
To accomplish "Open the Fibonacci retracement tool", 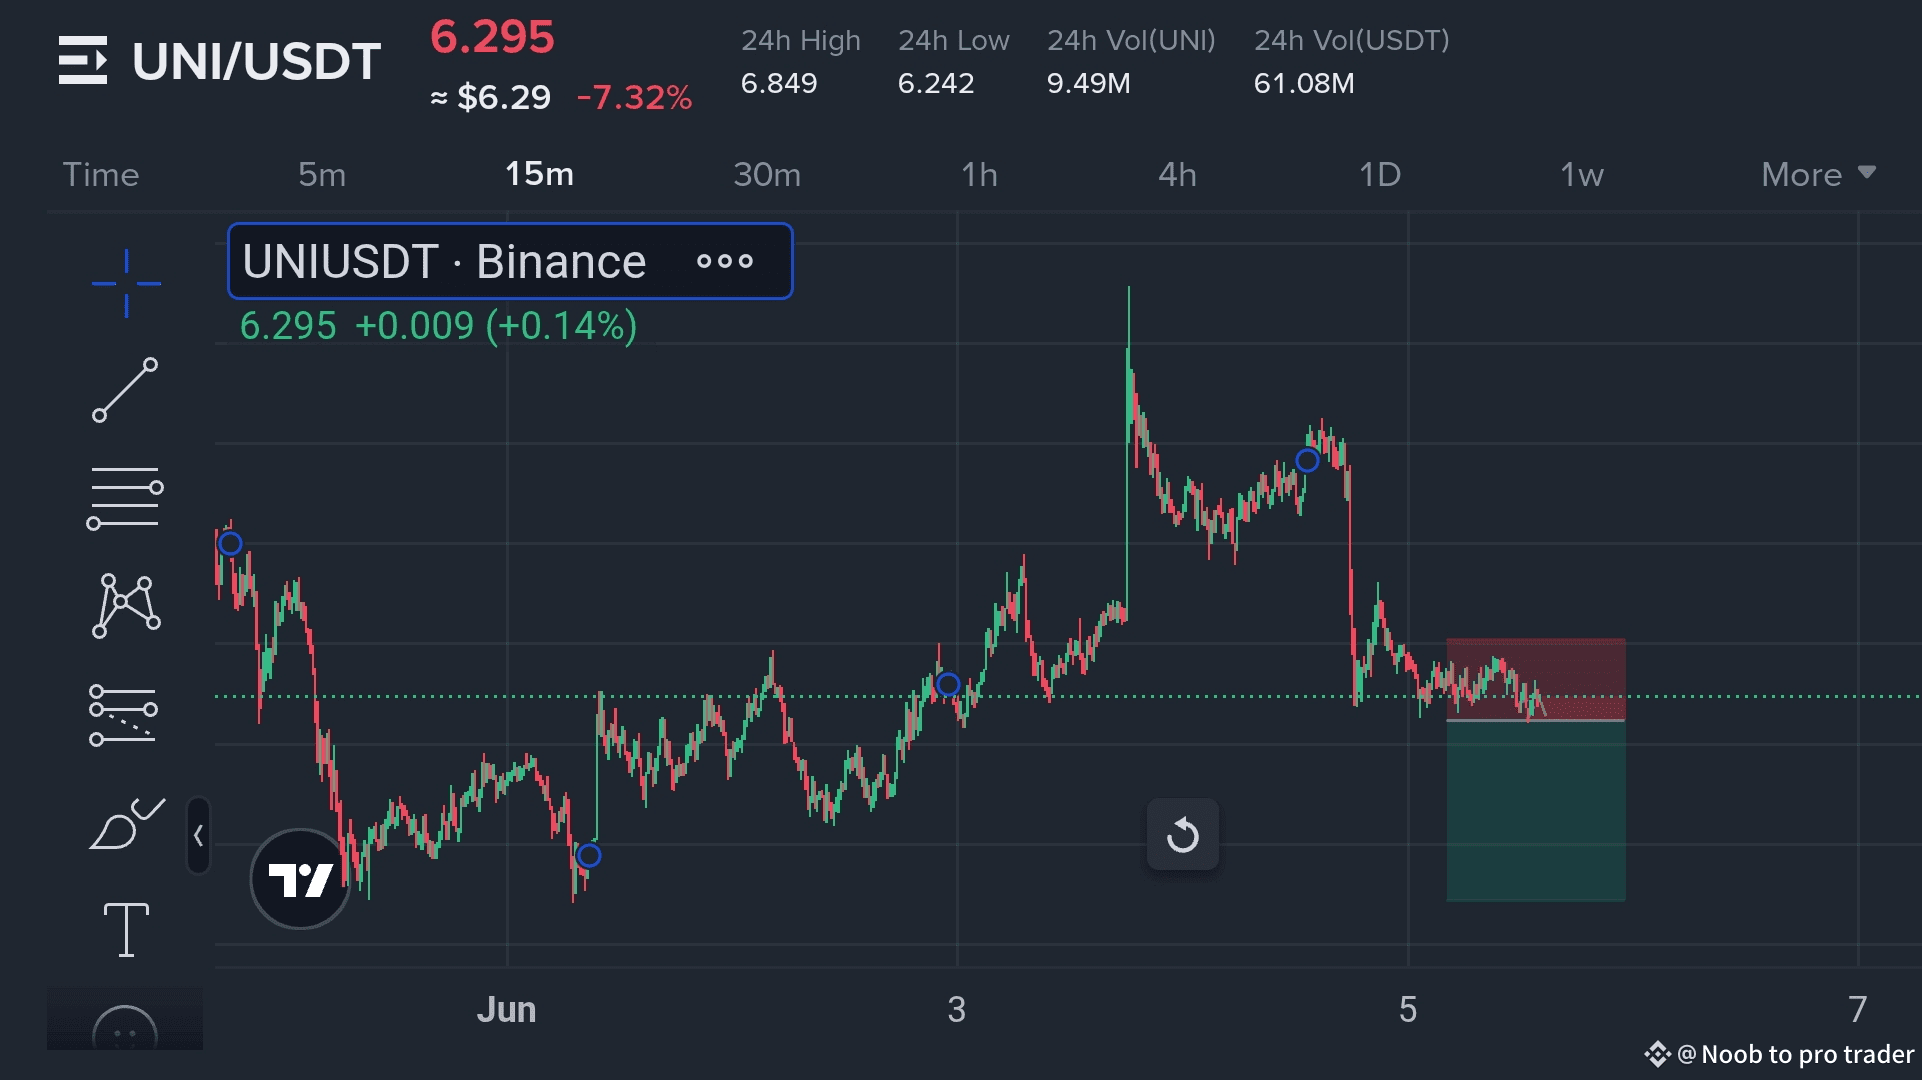I will 124,498.
